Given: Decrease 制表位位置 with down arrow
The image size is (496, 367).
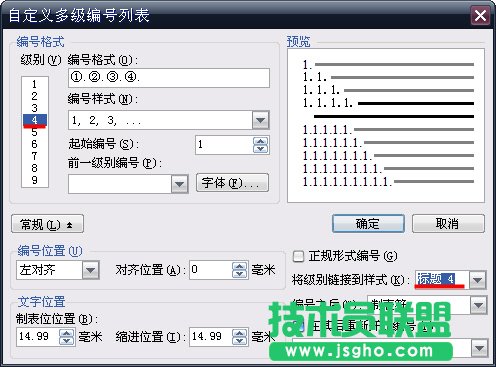Looking at the screenshot, I should pyautogui.click(x=67, y=341).
